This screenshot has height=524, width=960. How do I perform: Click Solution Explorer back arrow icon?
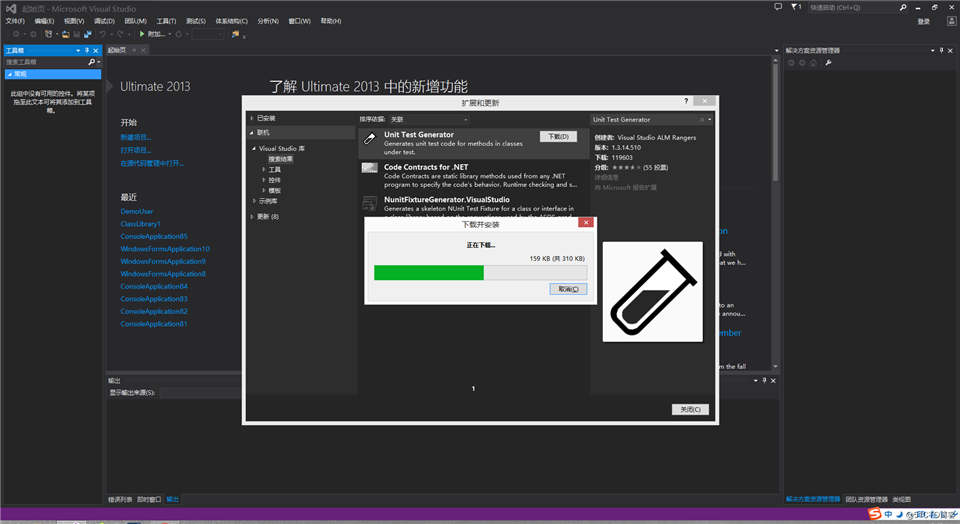(x=791, y=62)
